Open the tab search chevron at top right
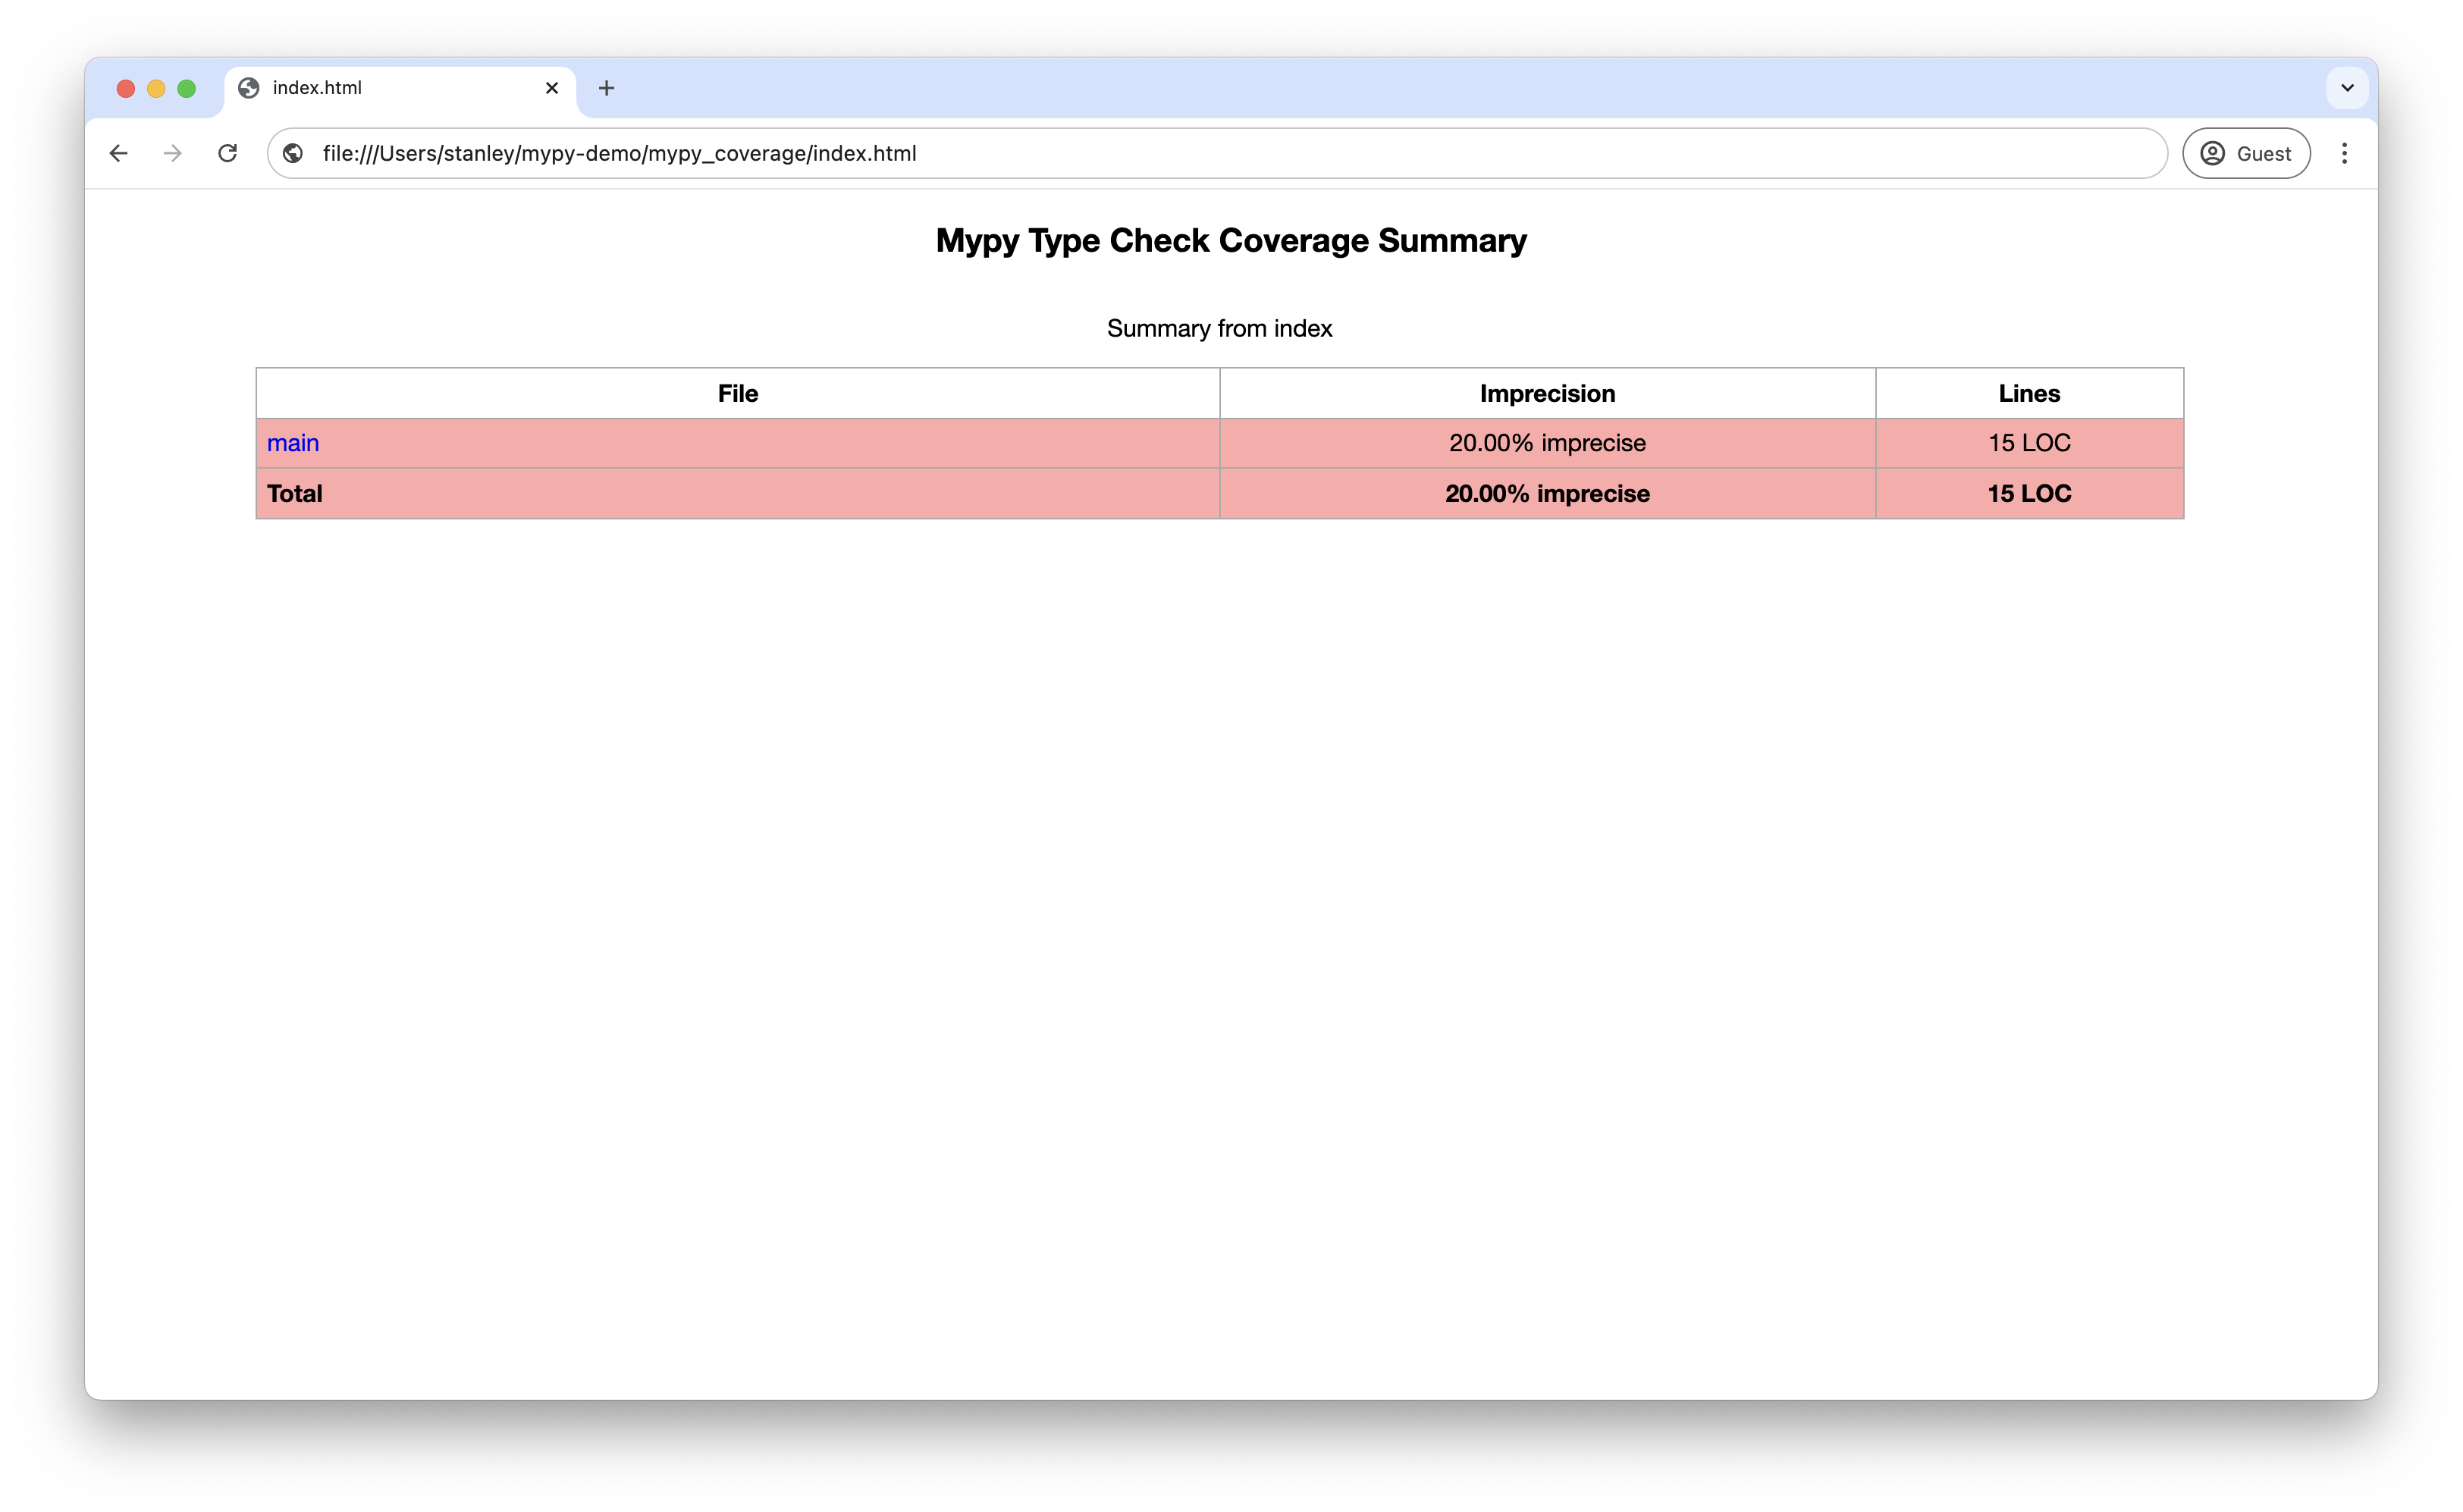The image size is (2463, 1512). [x=2347, y=88]
